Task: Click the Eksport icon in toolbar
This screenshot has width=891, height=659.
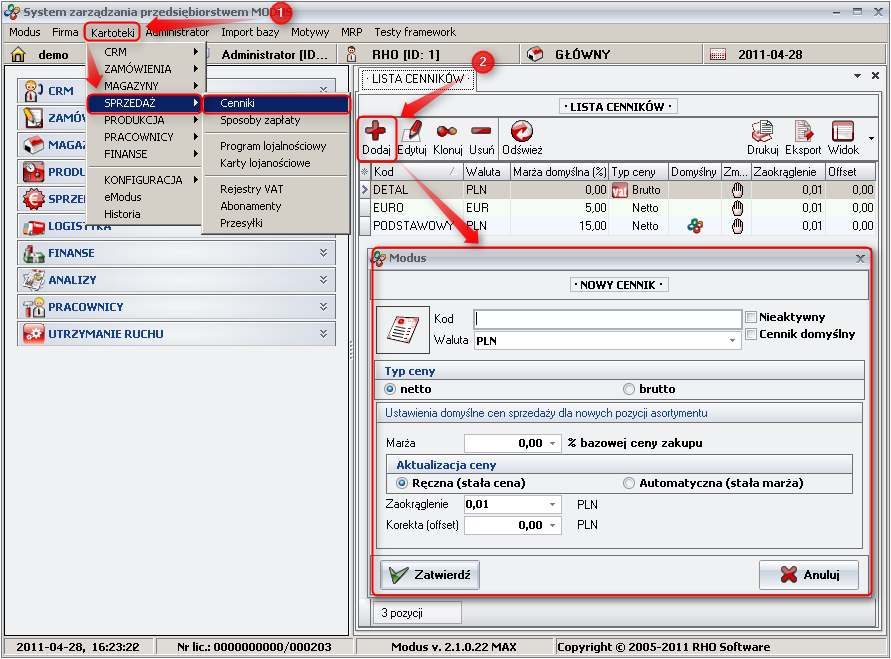Action: 803,132
